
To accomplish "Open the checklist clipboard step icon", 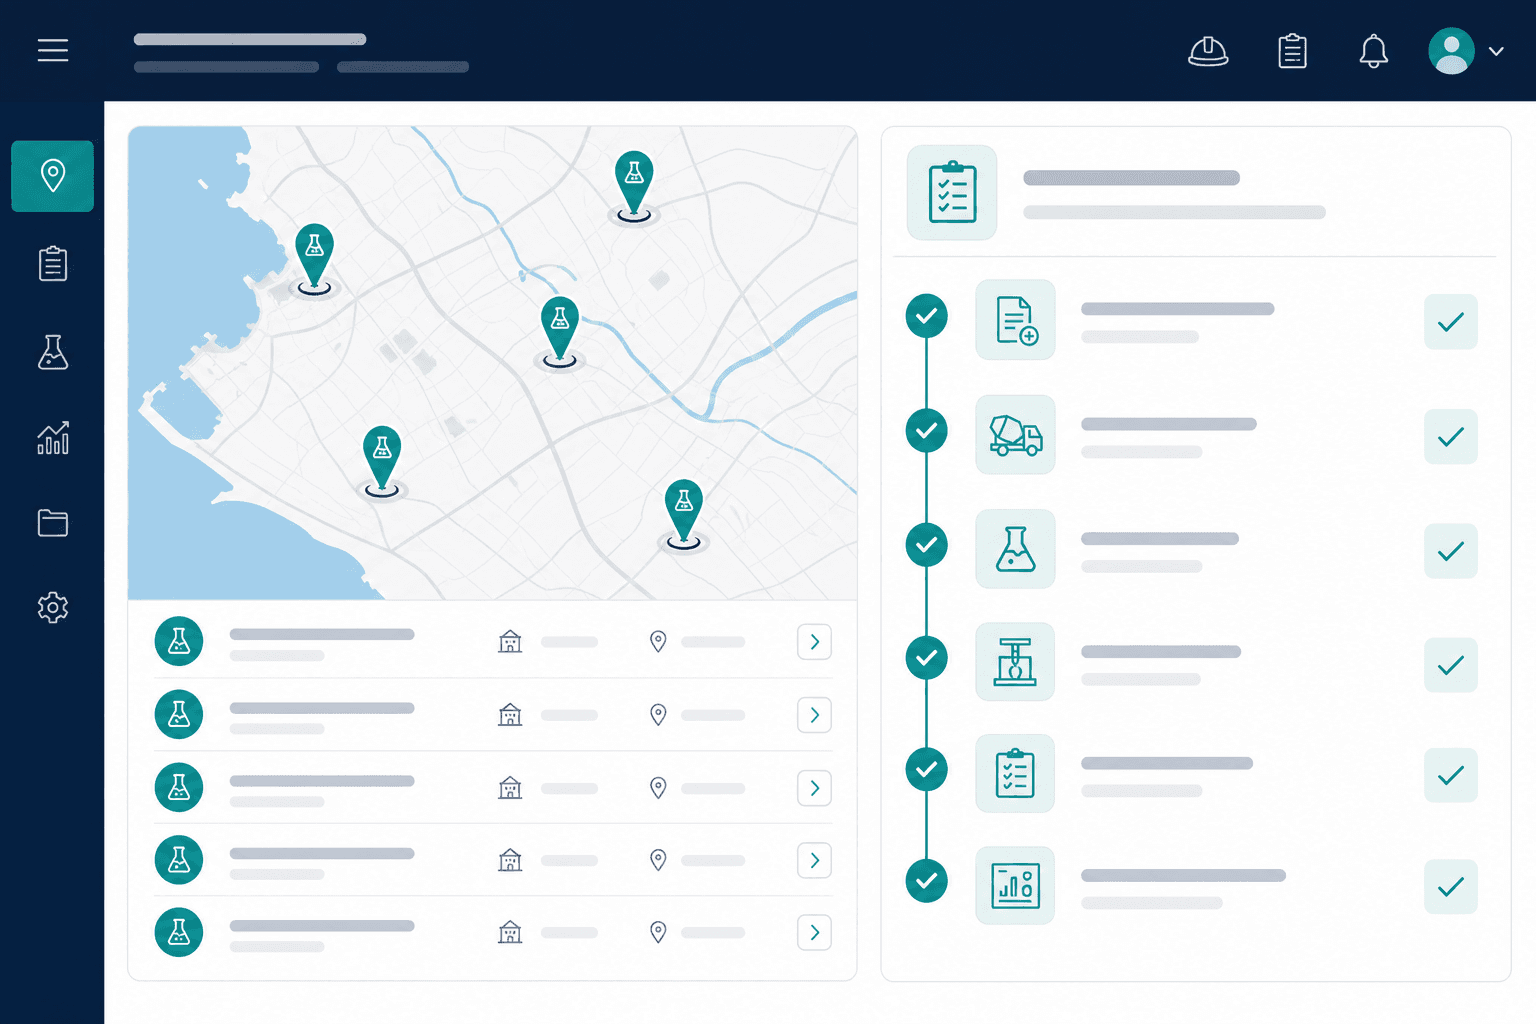I will click(1015, 773).
